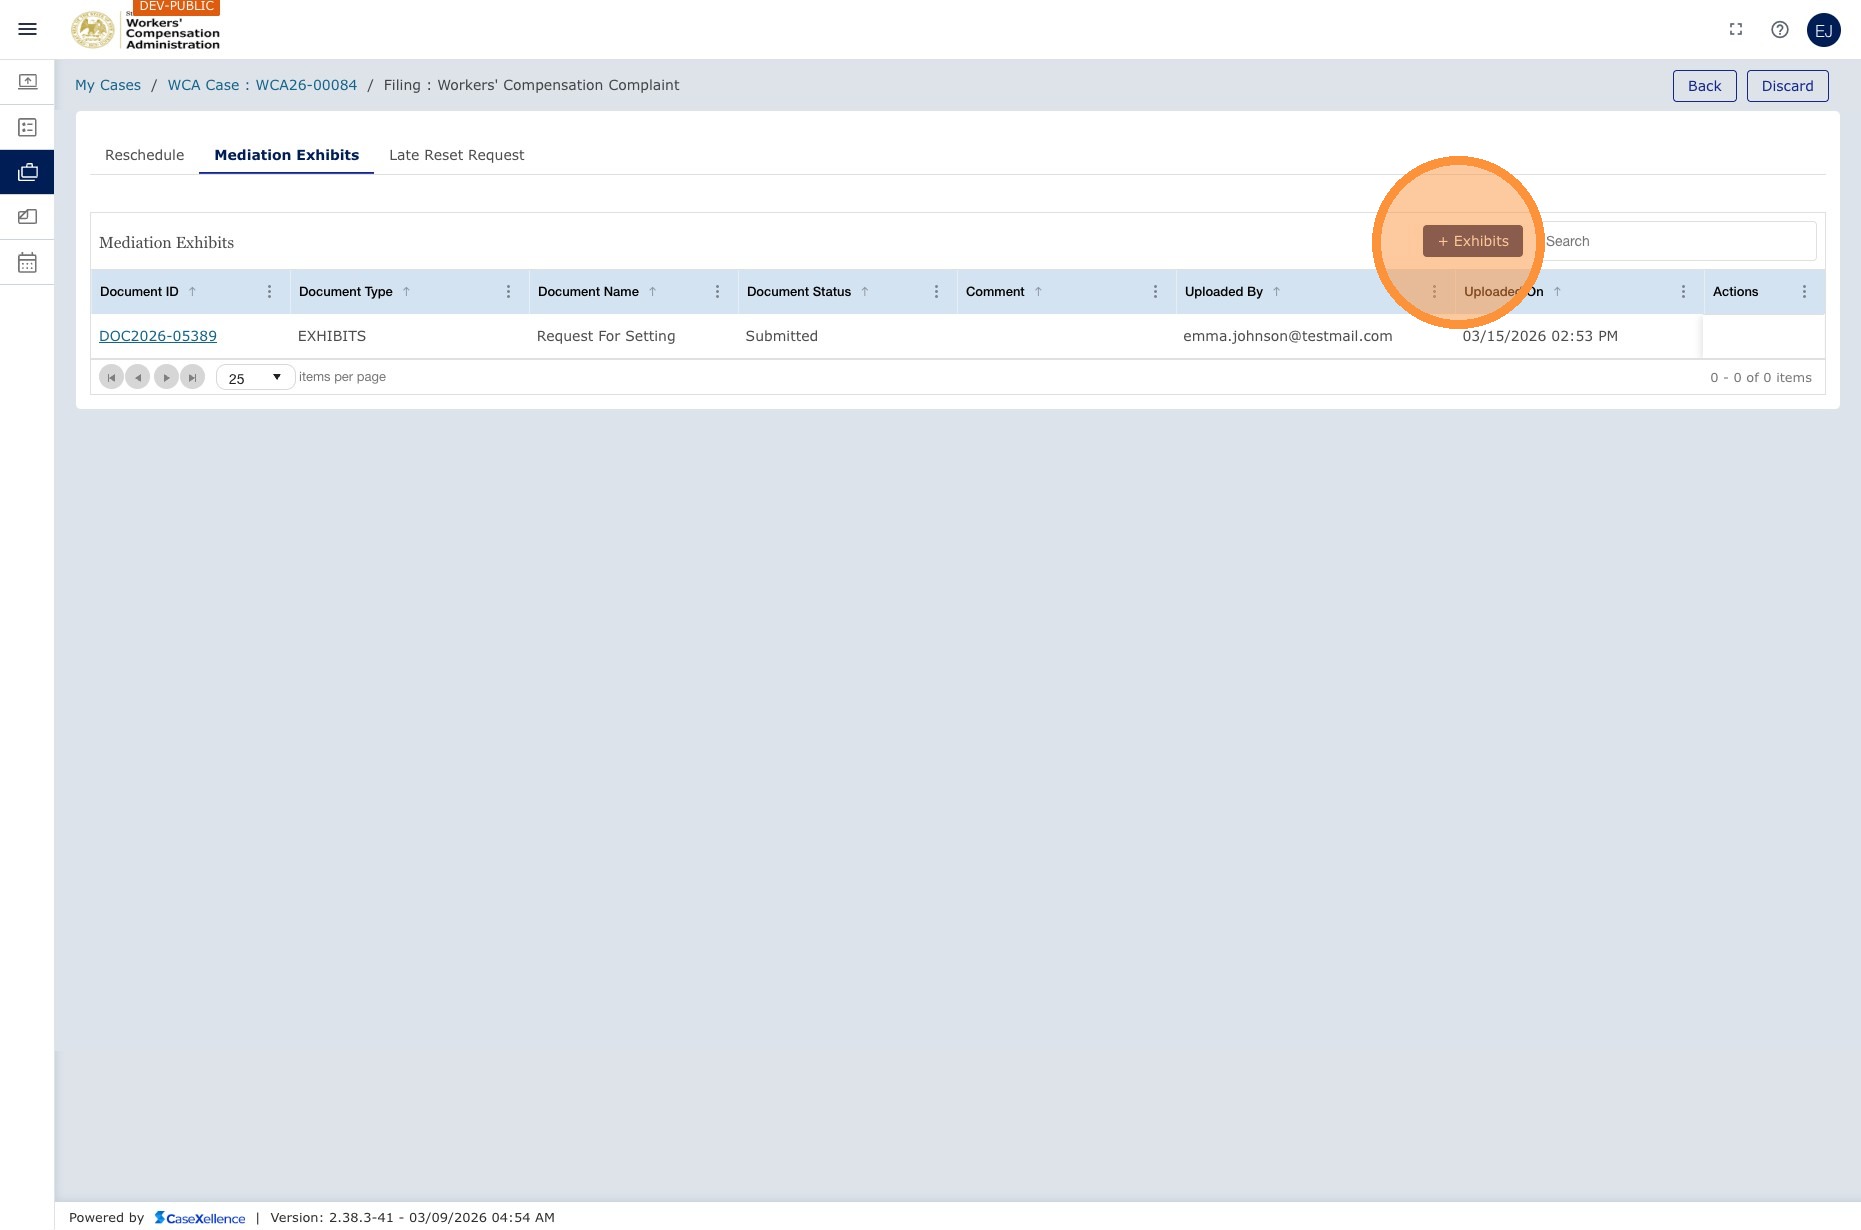Go to next page pager button
This screenshot has height=1230, width=1861.
coord(166,377)
